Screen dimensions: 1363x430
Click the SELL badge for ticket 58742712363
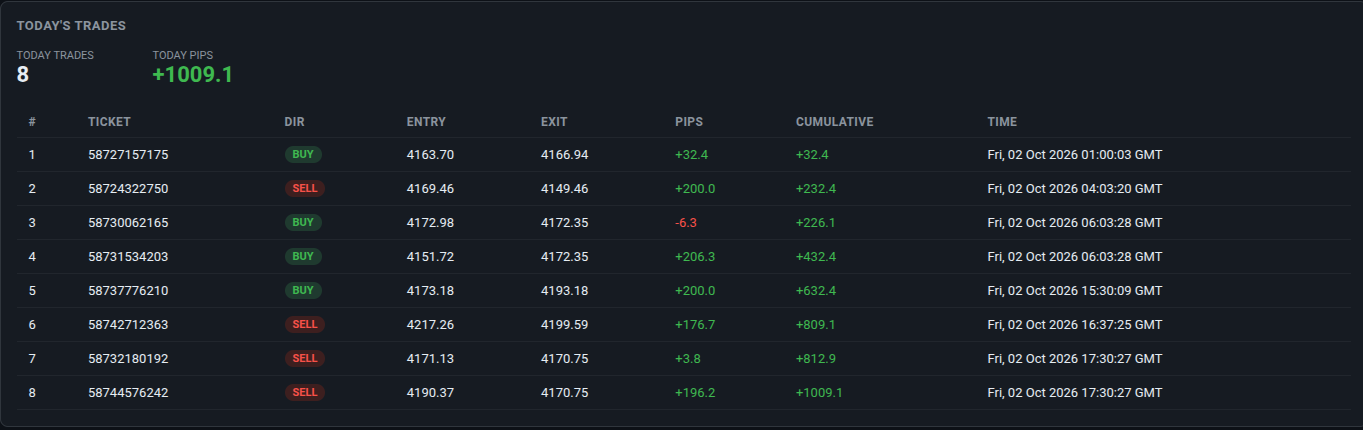[305, 325]
